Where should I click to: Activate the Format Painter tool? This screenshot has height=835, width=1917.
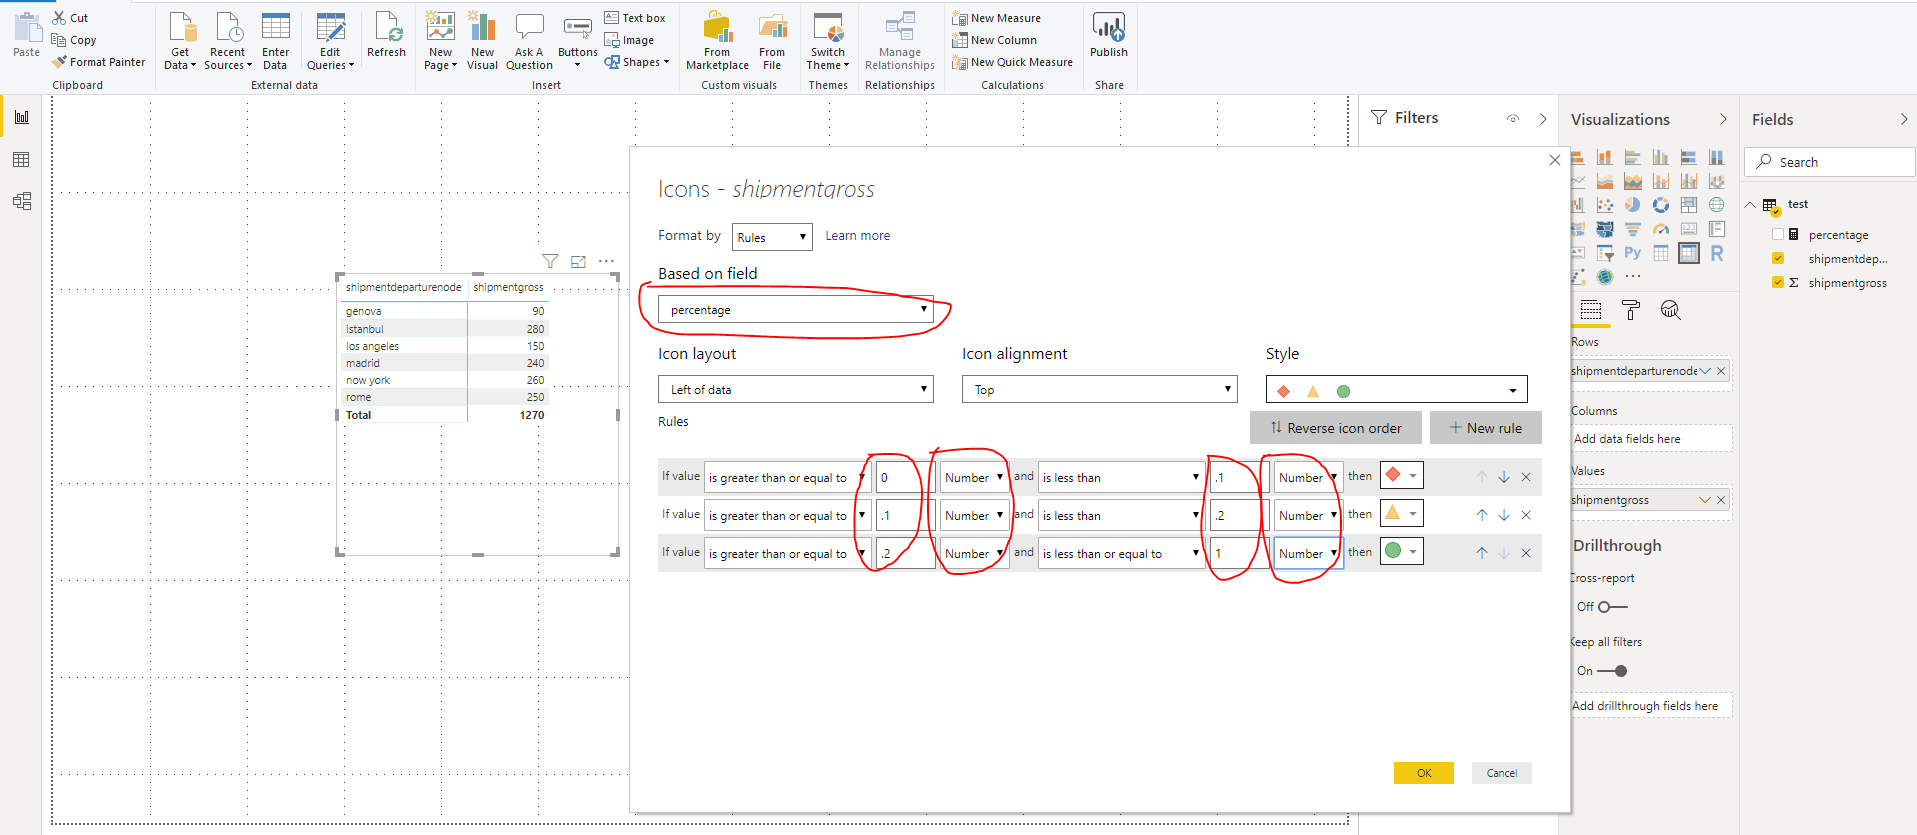click(x=99, y=62)
